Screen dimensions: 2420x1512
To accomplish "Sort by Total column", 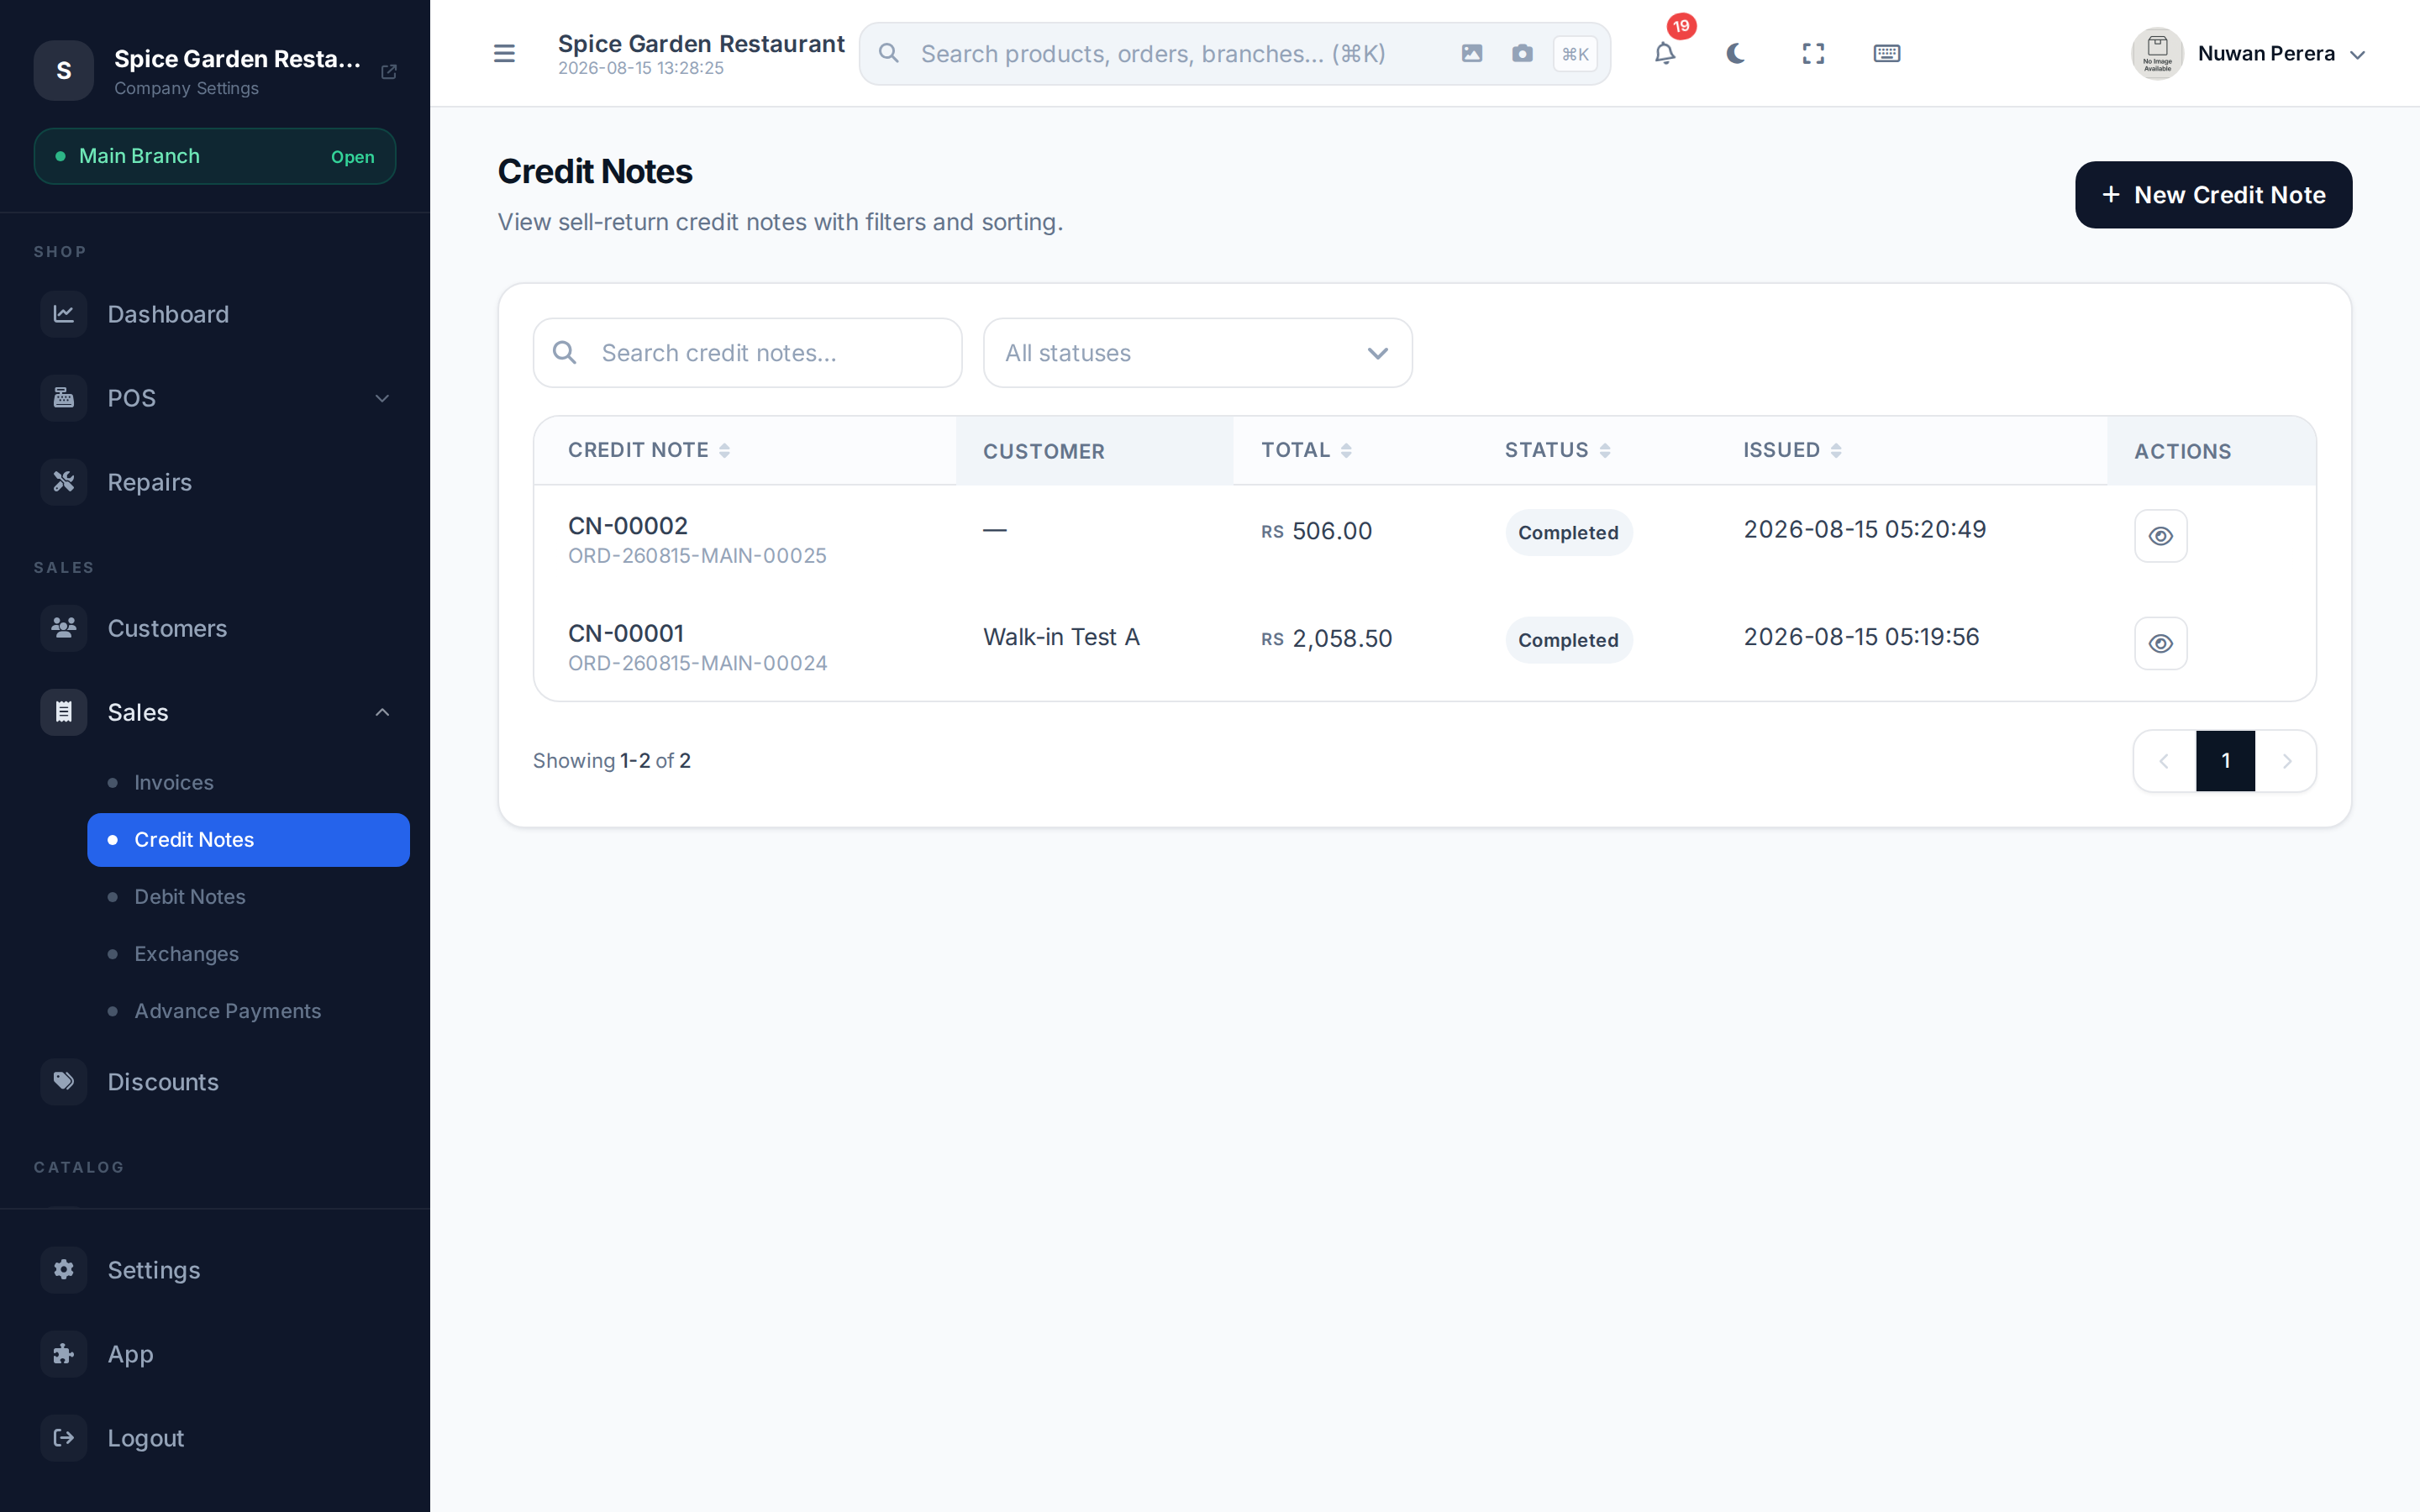I will click(1306, 450).
